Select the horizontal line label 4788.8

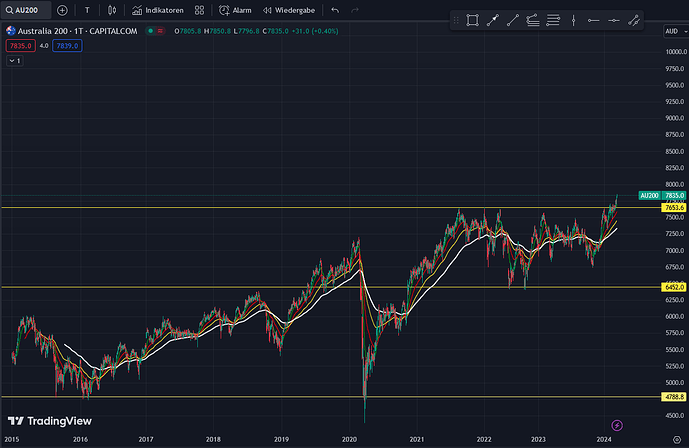(x=674, y=397)
